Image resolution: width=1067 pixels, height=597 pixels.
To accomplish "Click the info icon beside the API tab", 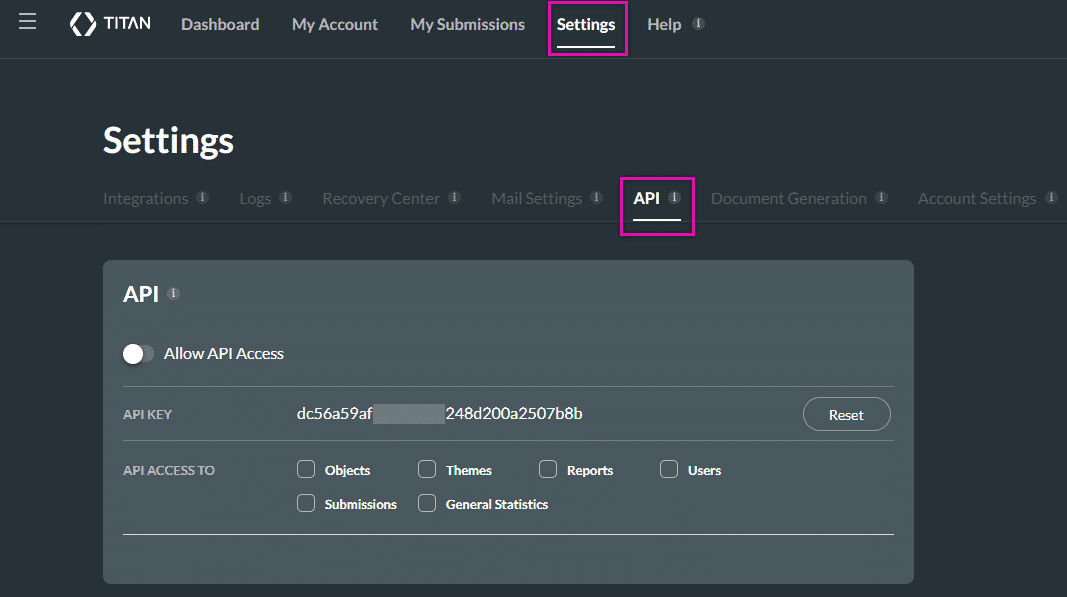I will click(x=673, y=196).
